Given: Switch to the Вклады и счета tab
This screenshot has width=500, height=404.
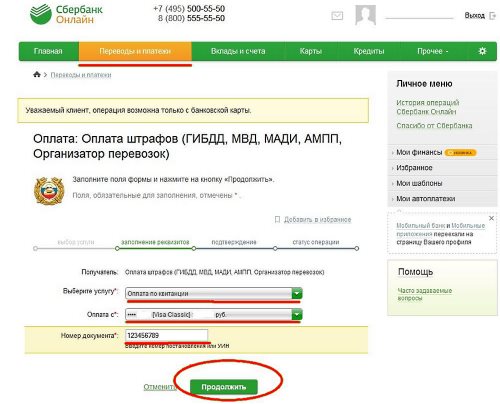Looking at the screenshot, I should click(x=238, y=51).
